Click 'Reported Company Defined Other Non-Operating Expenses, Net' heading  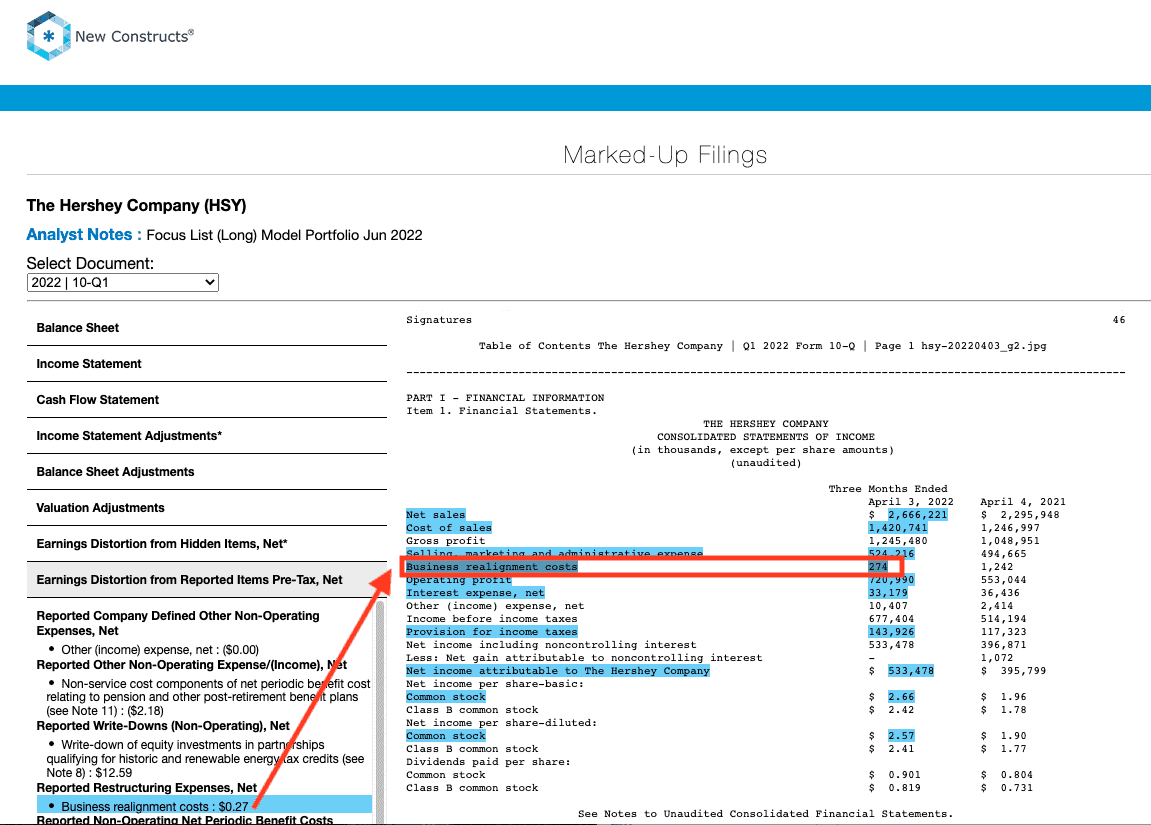[x=178, y=623]
